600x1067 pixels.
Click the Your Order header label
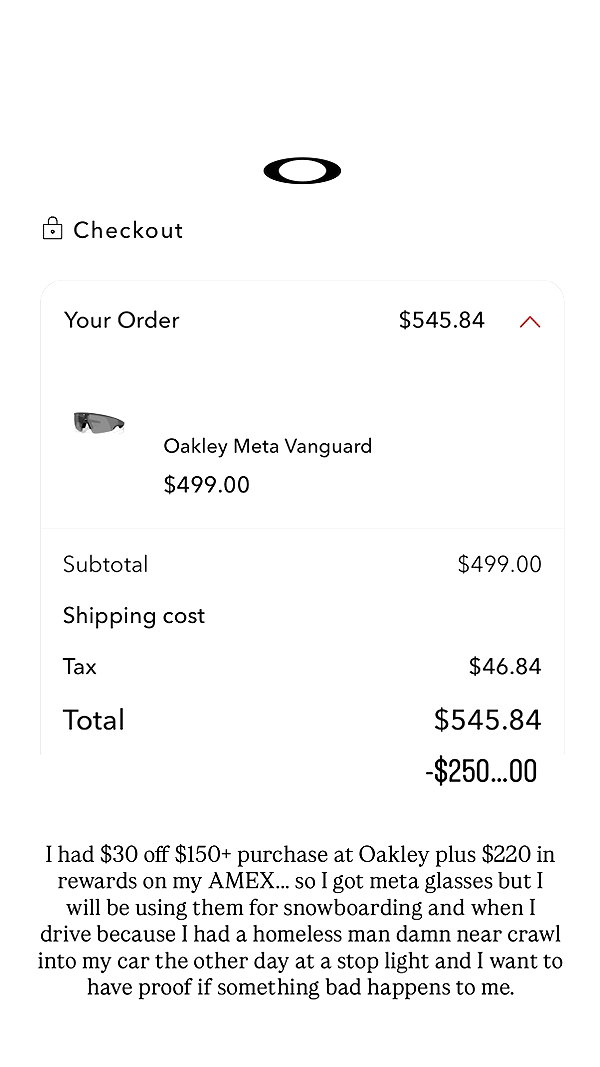(x=122, y=320)
